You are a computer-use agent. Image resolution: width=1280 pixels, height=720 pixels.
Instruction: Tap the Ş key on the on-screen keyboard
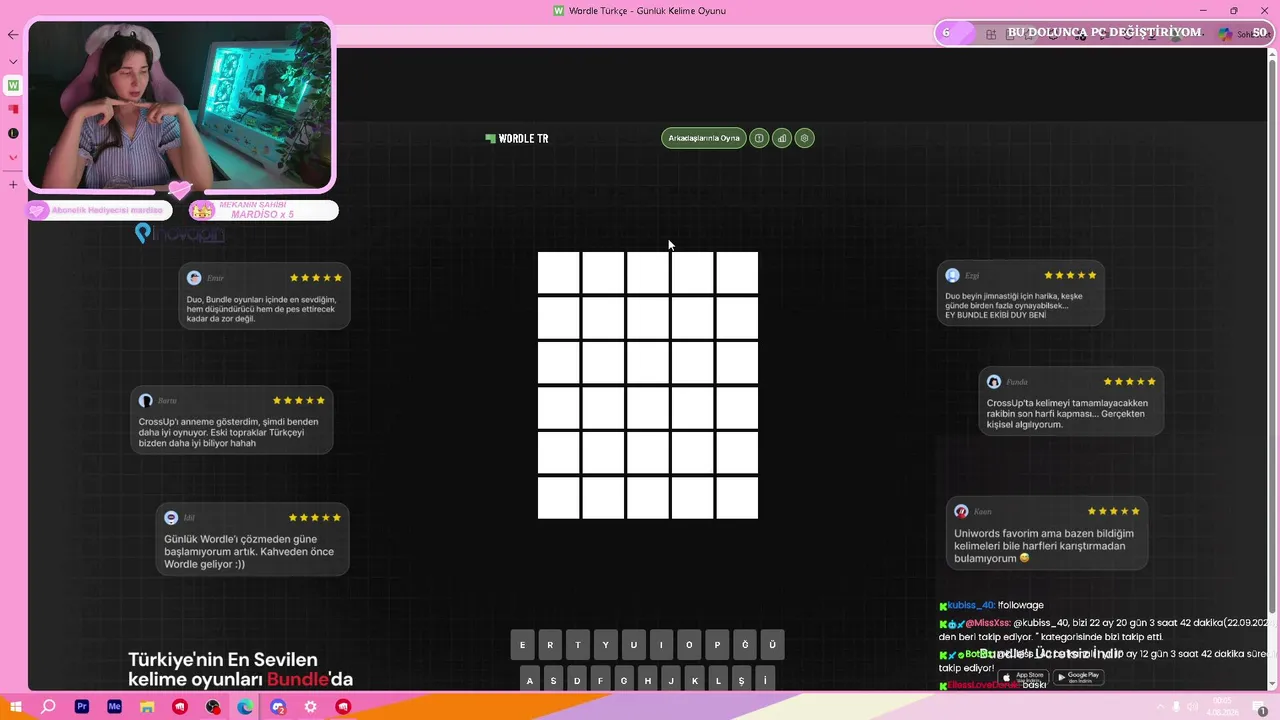coord(742,678)
